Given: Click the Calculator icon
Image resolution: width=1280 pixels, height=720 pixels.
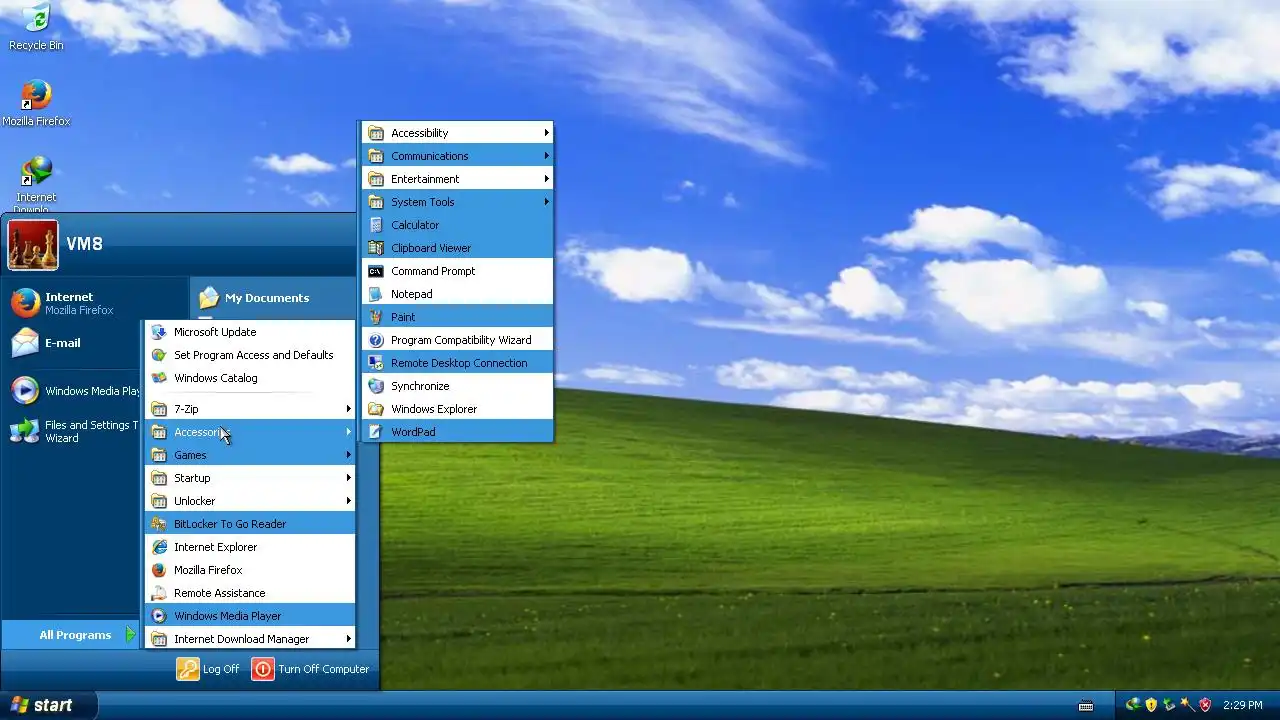Looking at the screenshot, I should point(376,225).
